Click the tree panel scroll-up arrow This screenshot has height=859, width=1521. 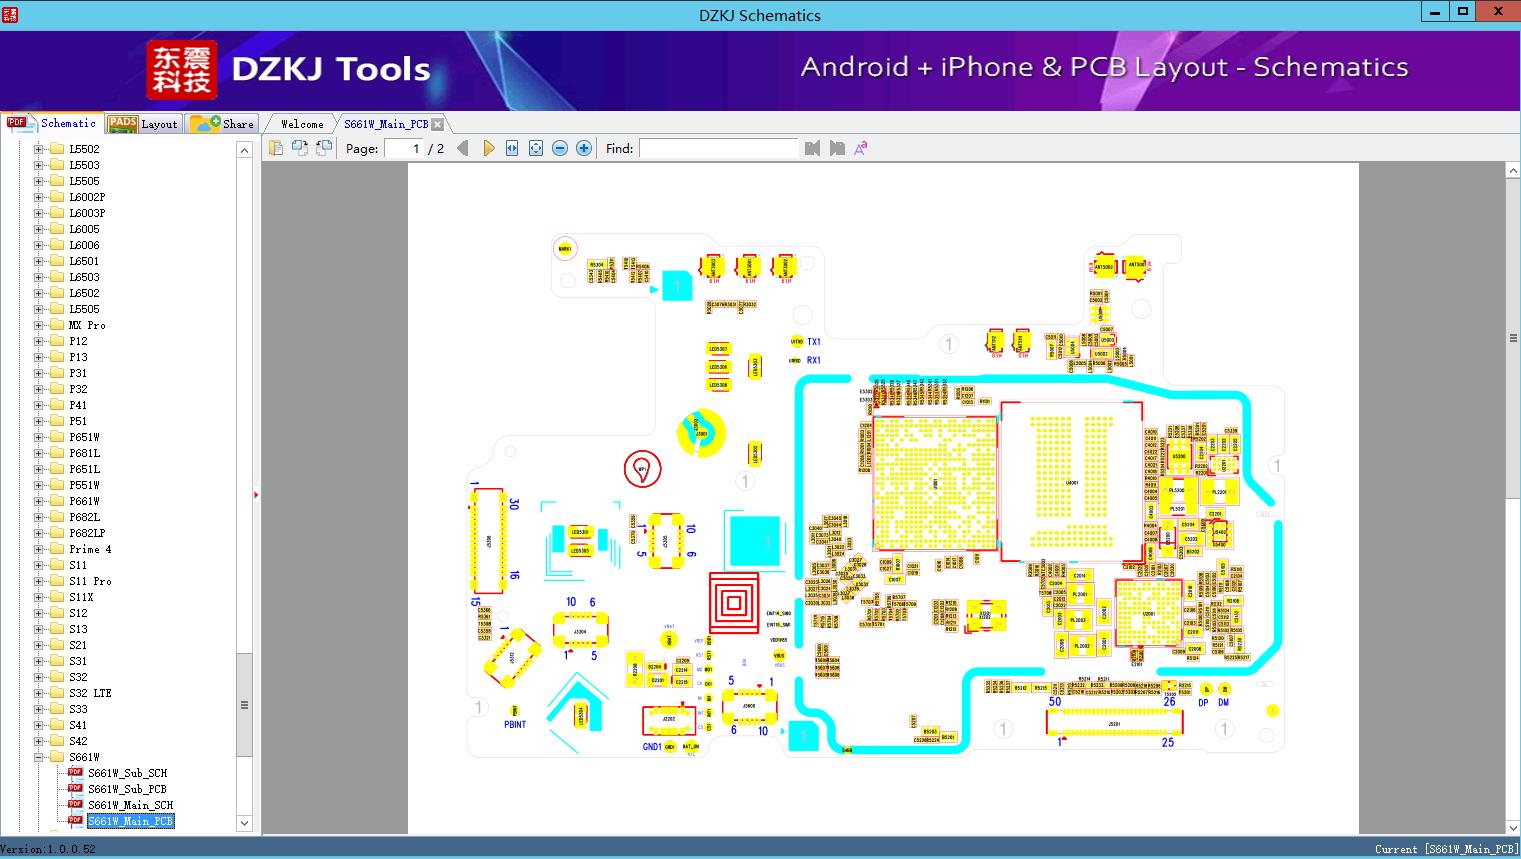(x=244, y=149)
